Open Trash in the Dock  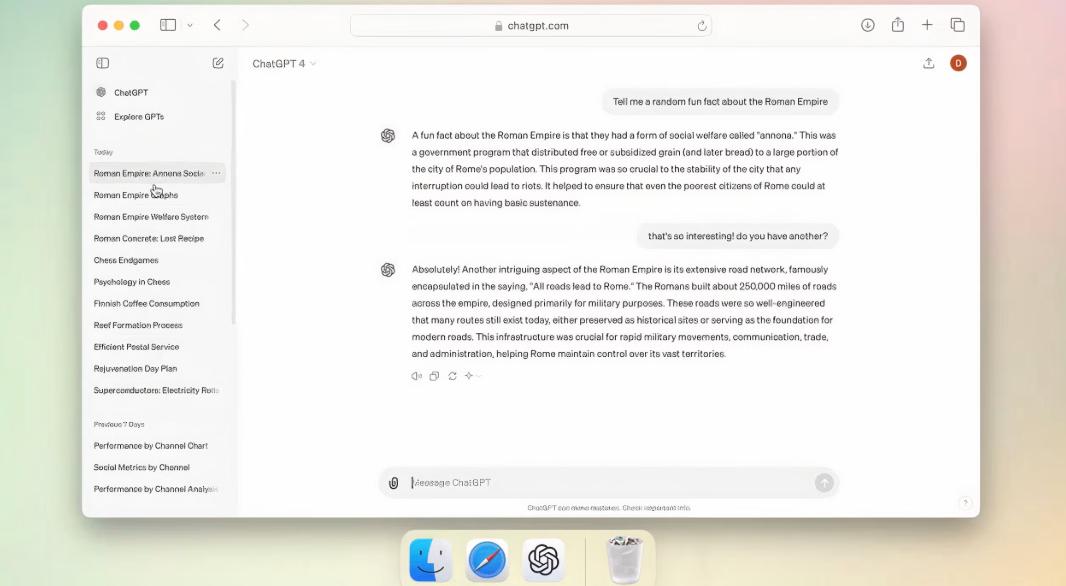click(624, 560)
